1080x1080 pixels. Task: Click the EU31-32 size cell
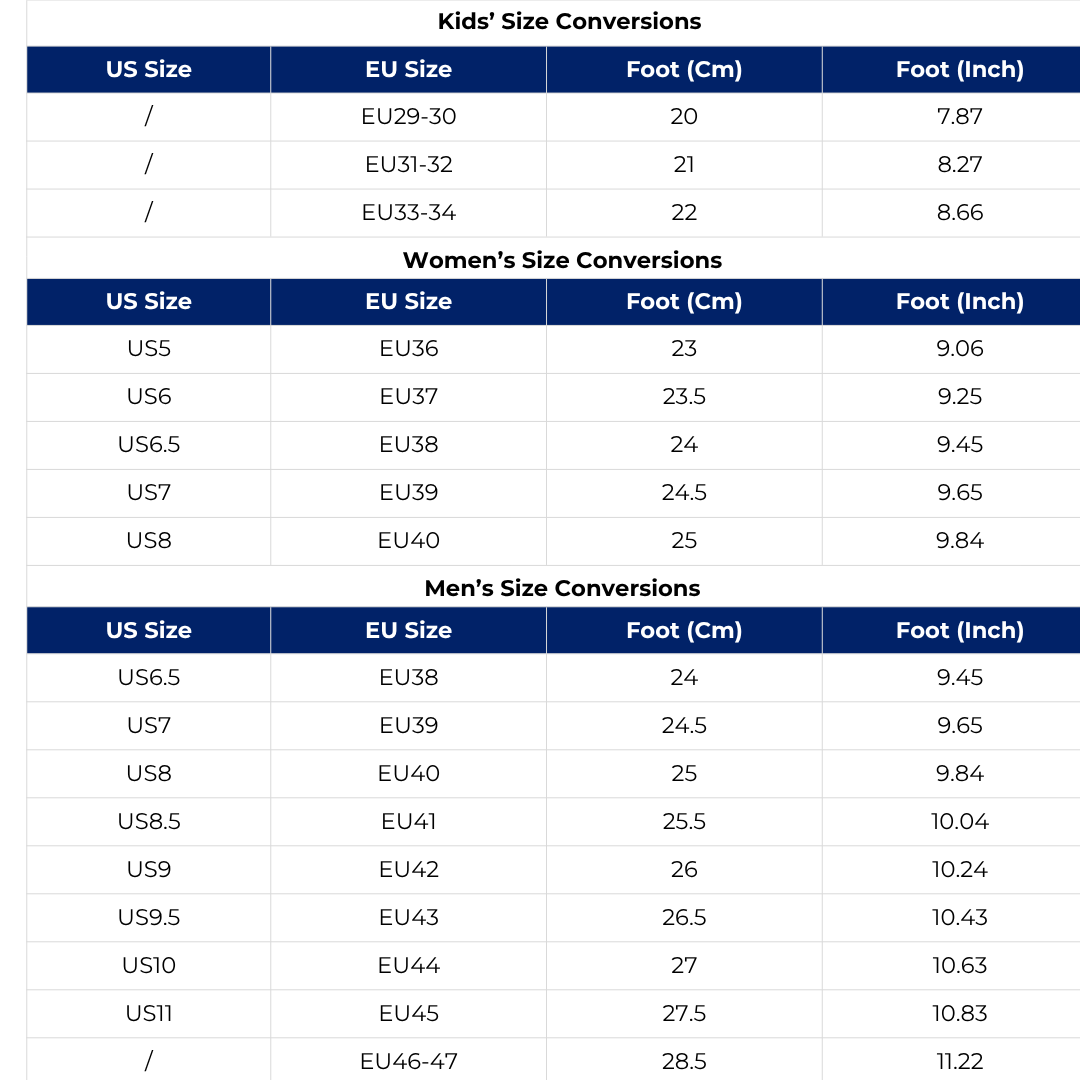point(408,165)
